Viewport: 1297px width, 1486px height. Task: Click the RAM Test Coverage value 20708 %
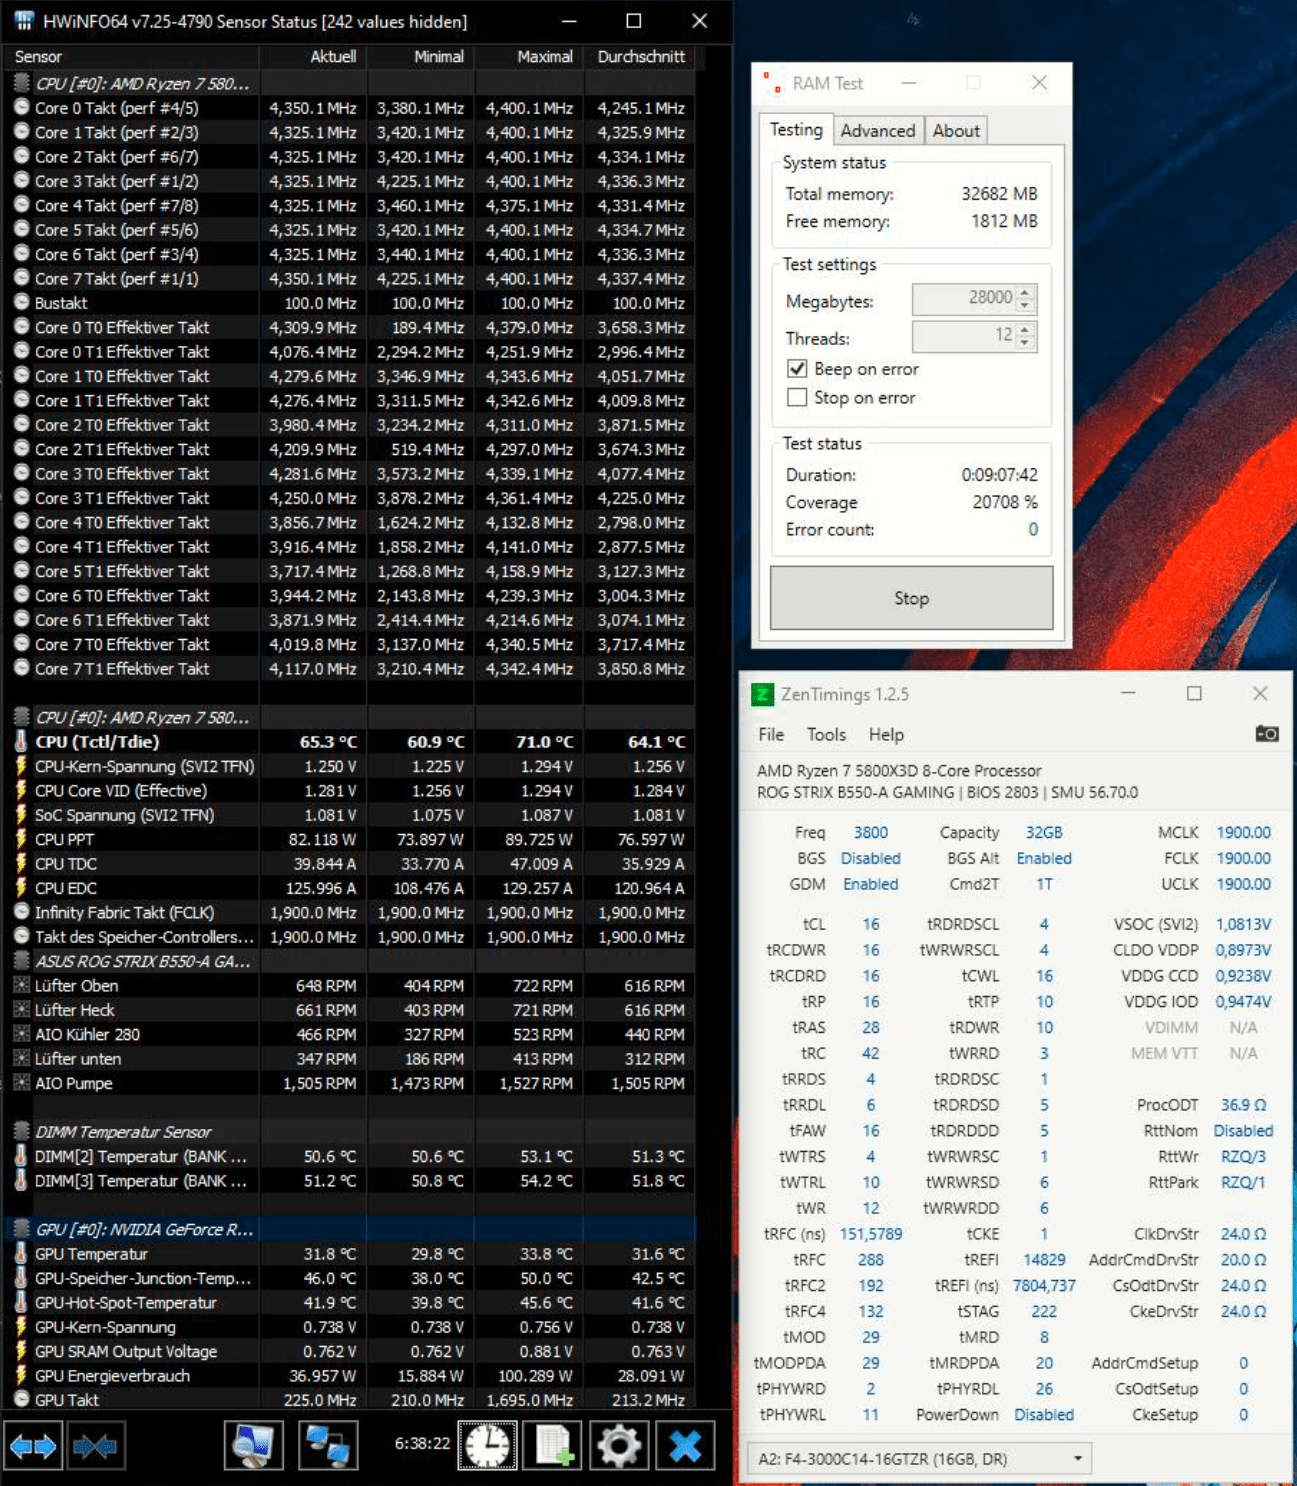[1005, 502]
